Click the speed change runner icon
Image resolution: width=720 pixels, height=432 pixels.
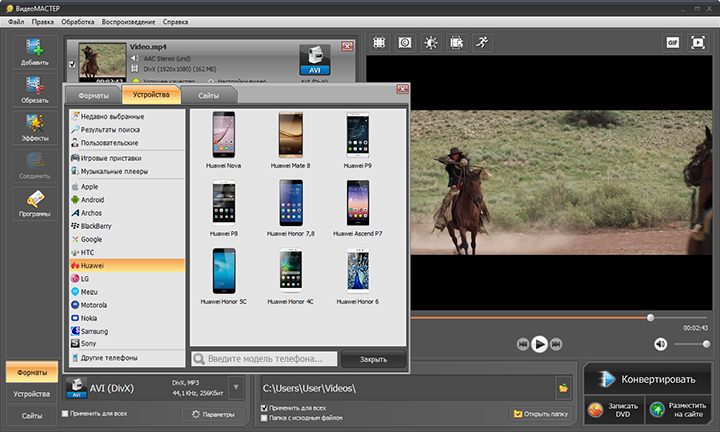[x=482, y=43]
